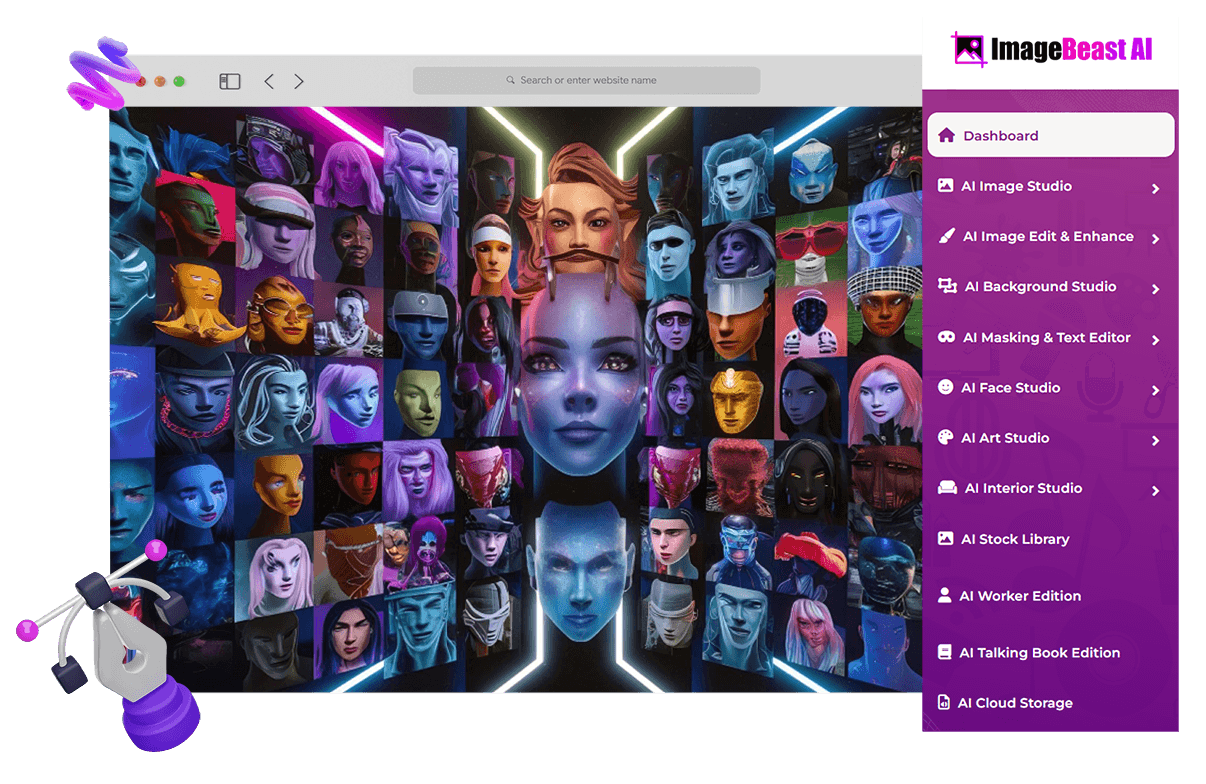1206x784 pixels.
Task: Click the AI Image Studio picture icon
Action: pyautogui.click(x=945, y=186)
